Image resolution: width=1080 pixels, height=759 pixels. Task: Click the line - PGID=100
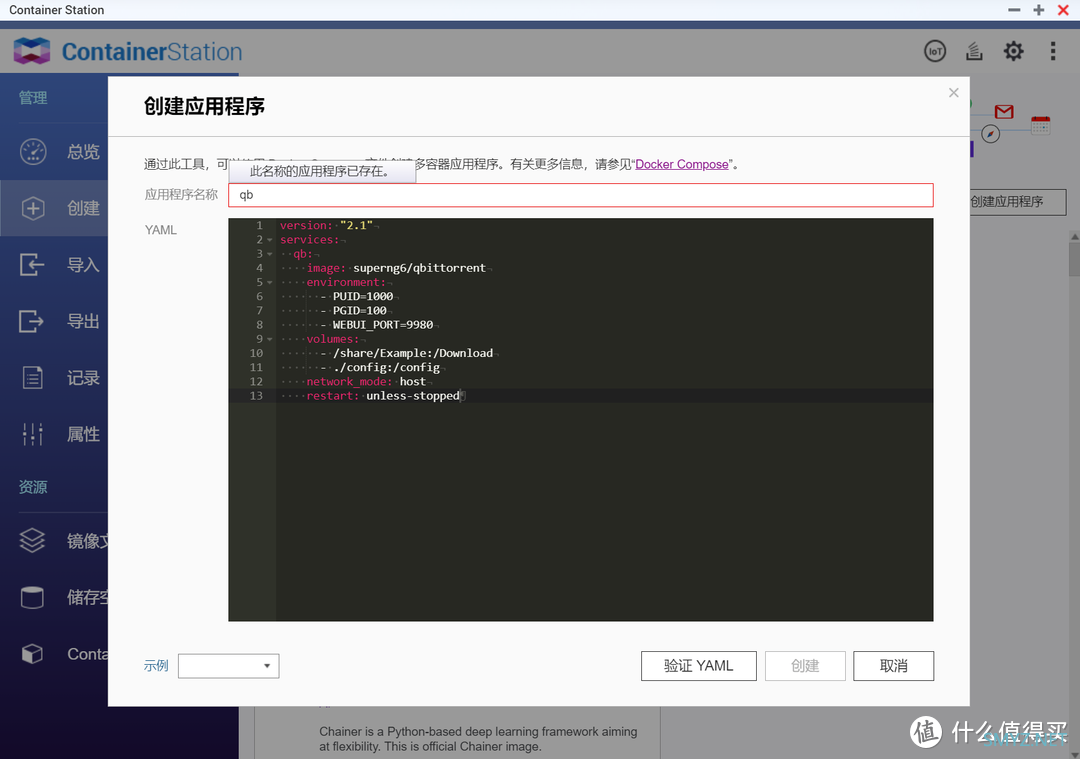(353, 311)
